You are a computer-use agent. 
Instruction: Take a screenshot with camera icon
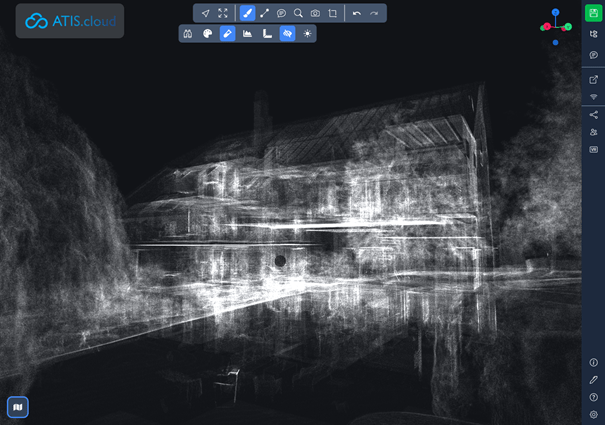point(315,13)
